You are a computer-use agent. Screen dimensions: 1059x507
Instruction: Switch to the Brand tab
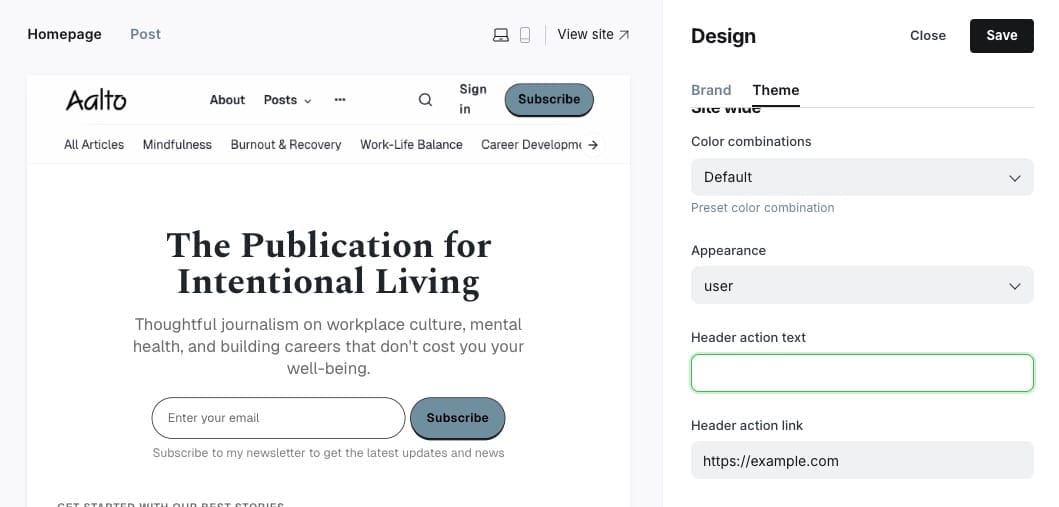pos(711,90)
